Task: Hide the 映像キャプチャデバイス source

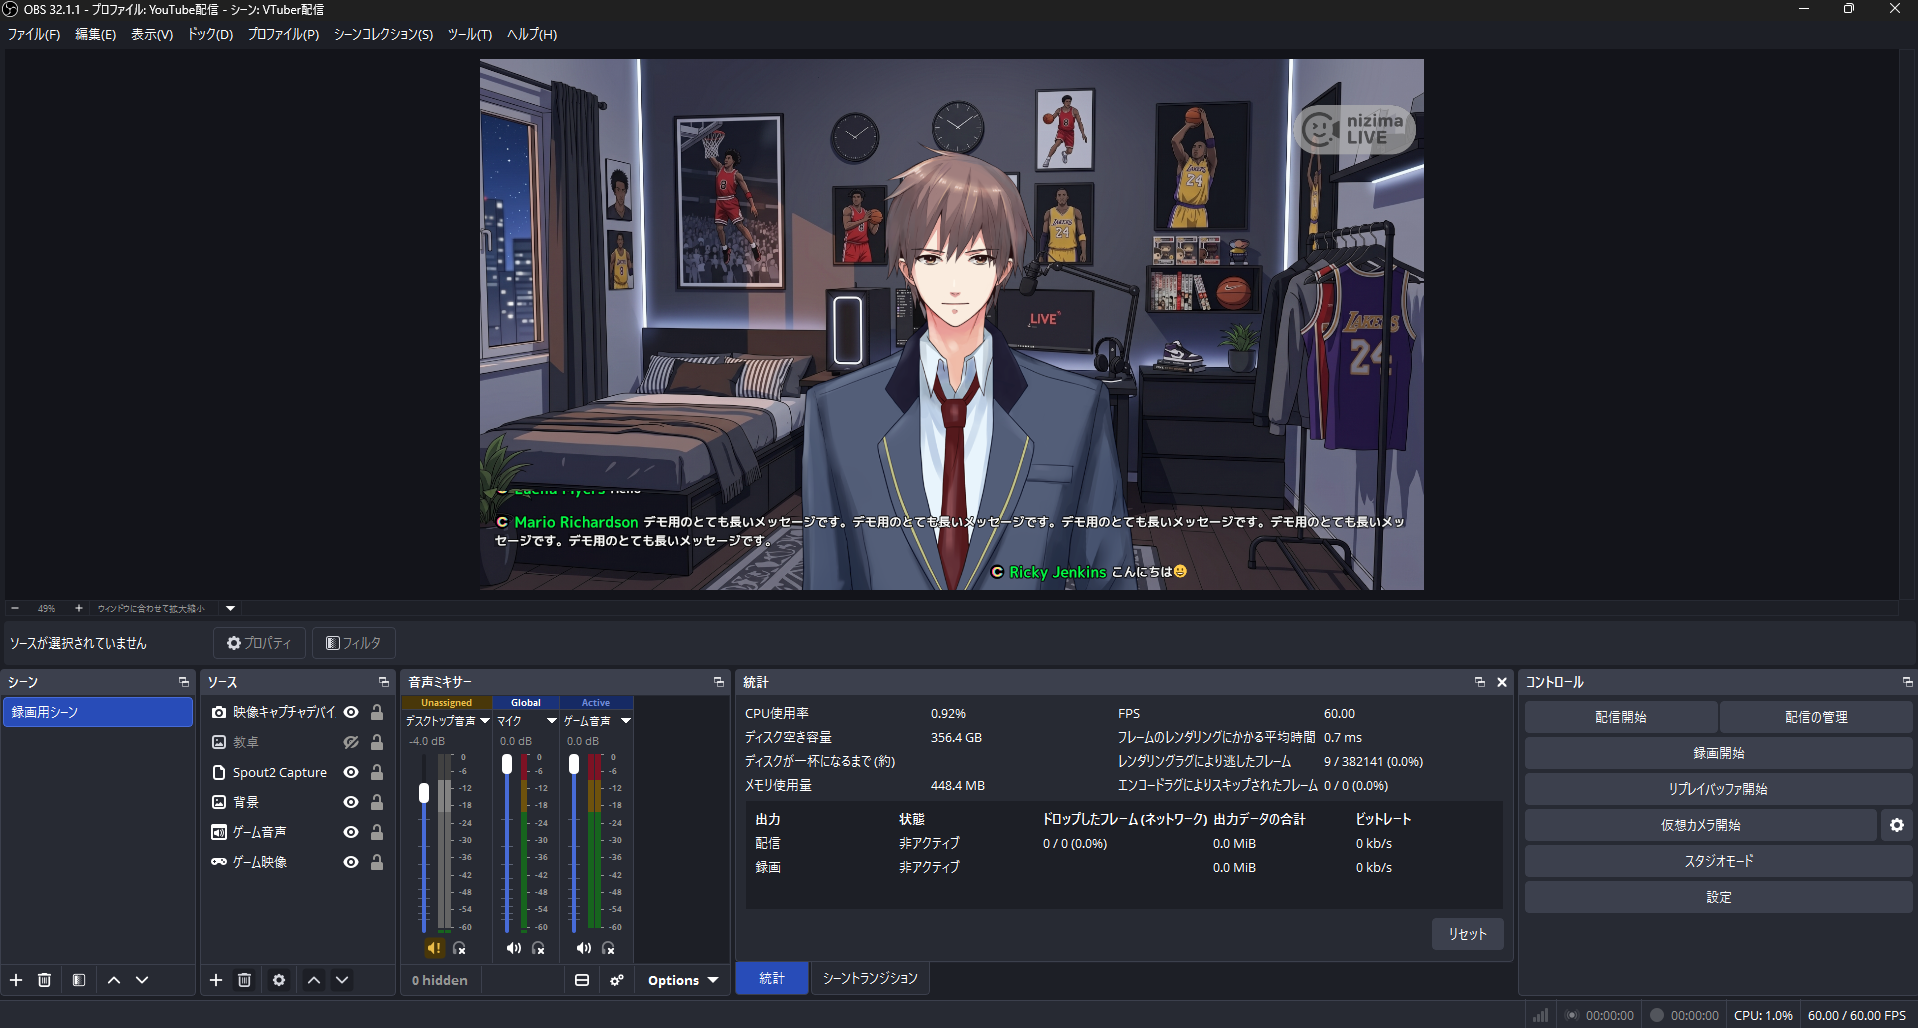Action: 351,712
